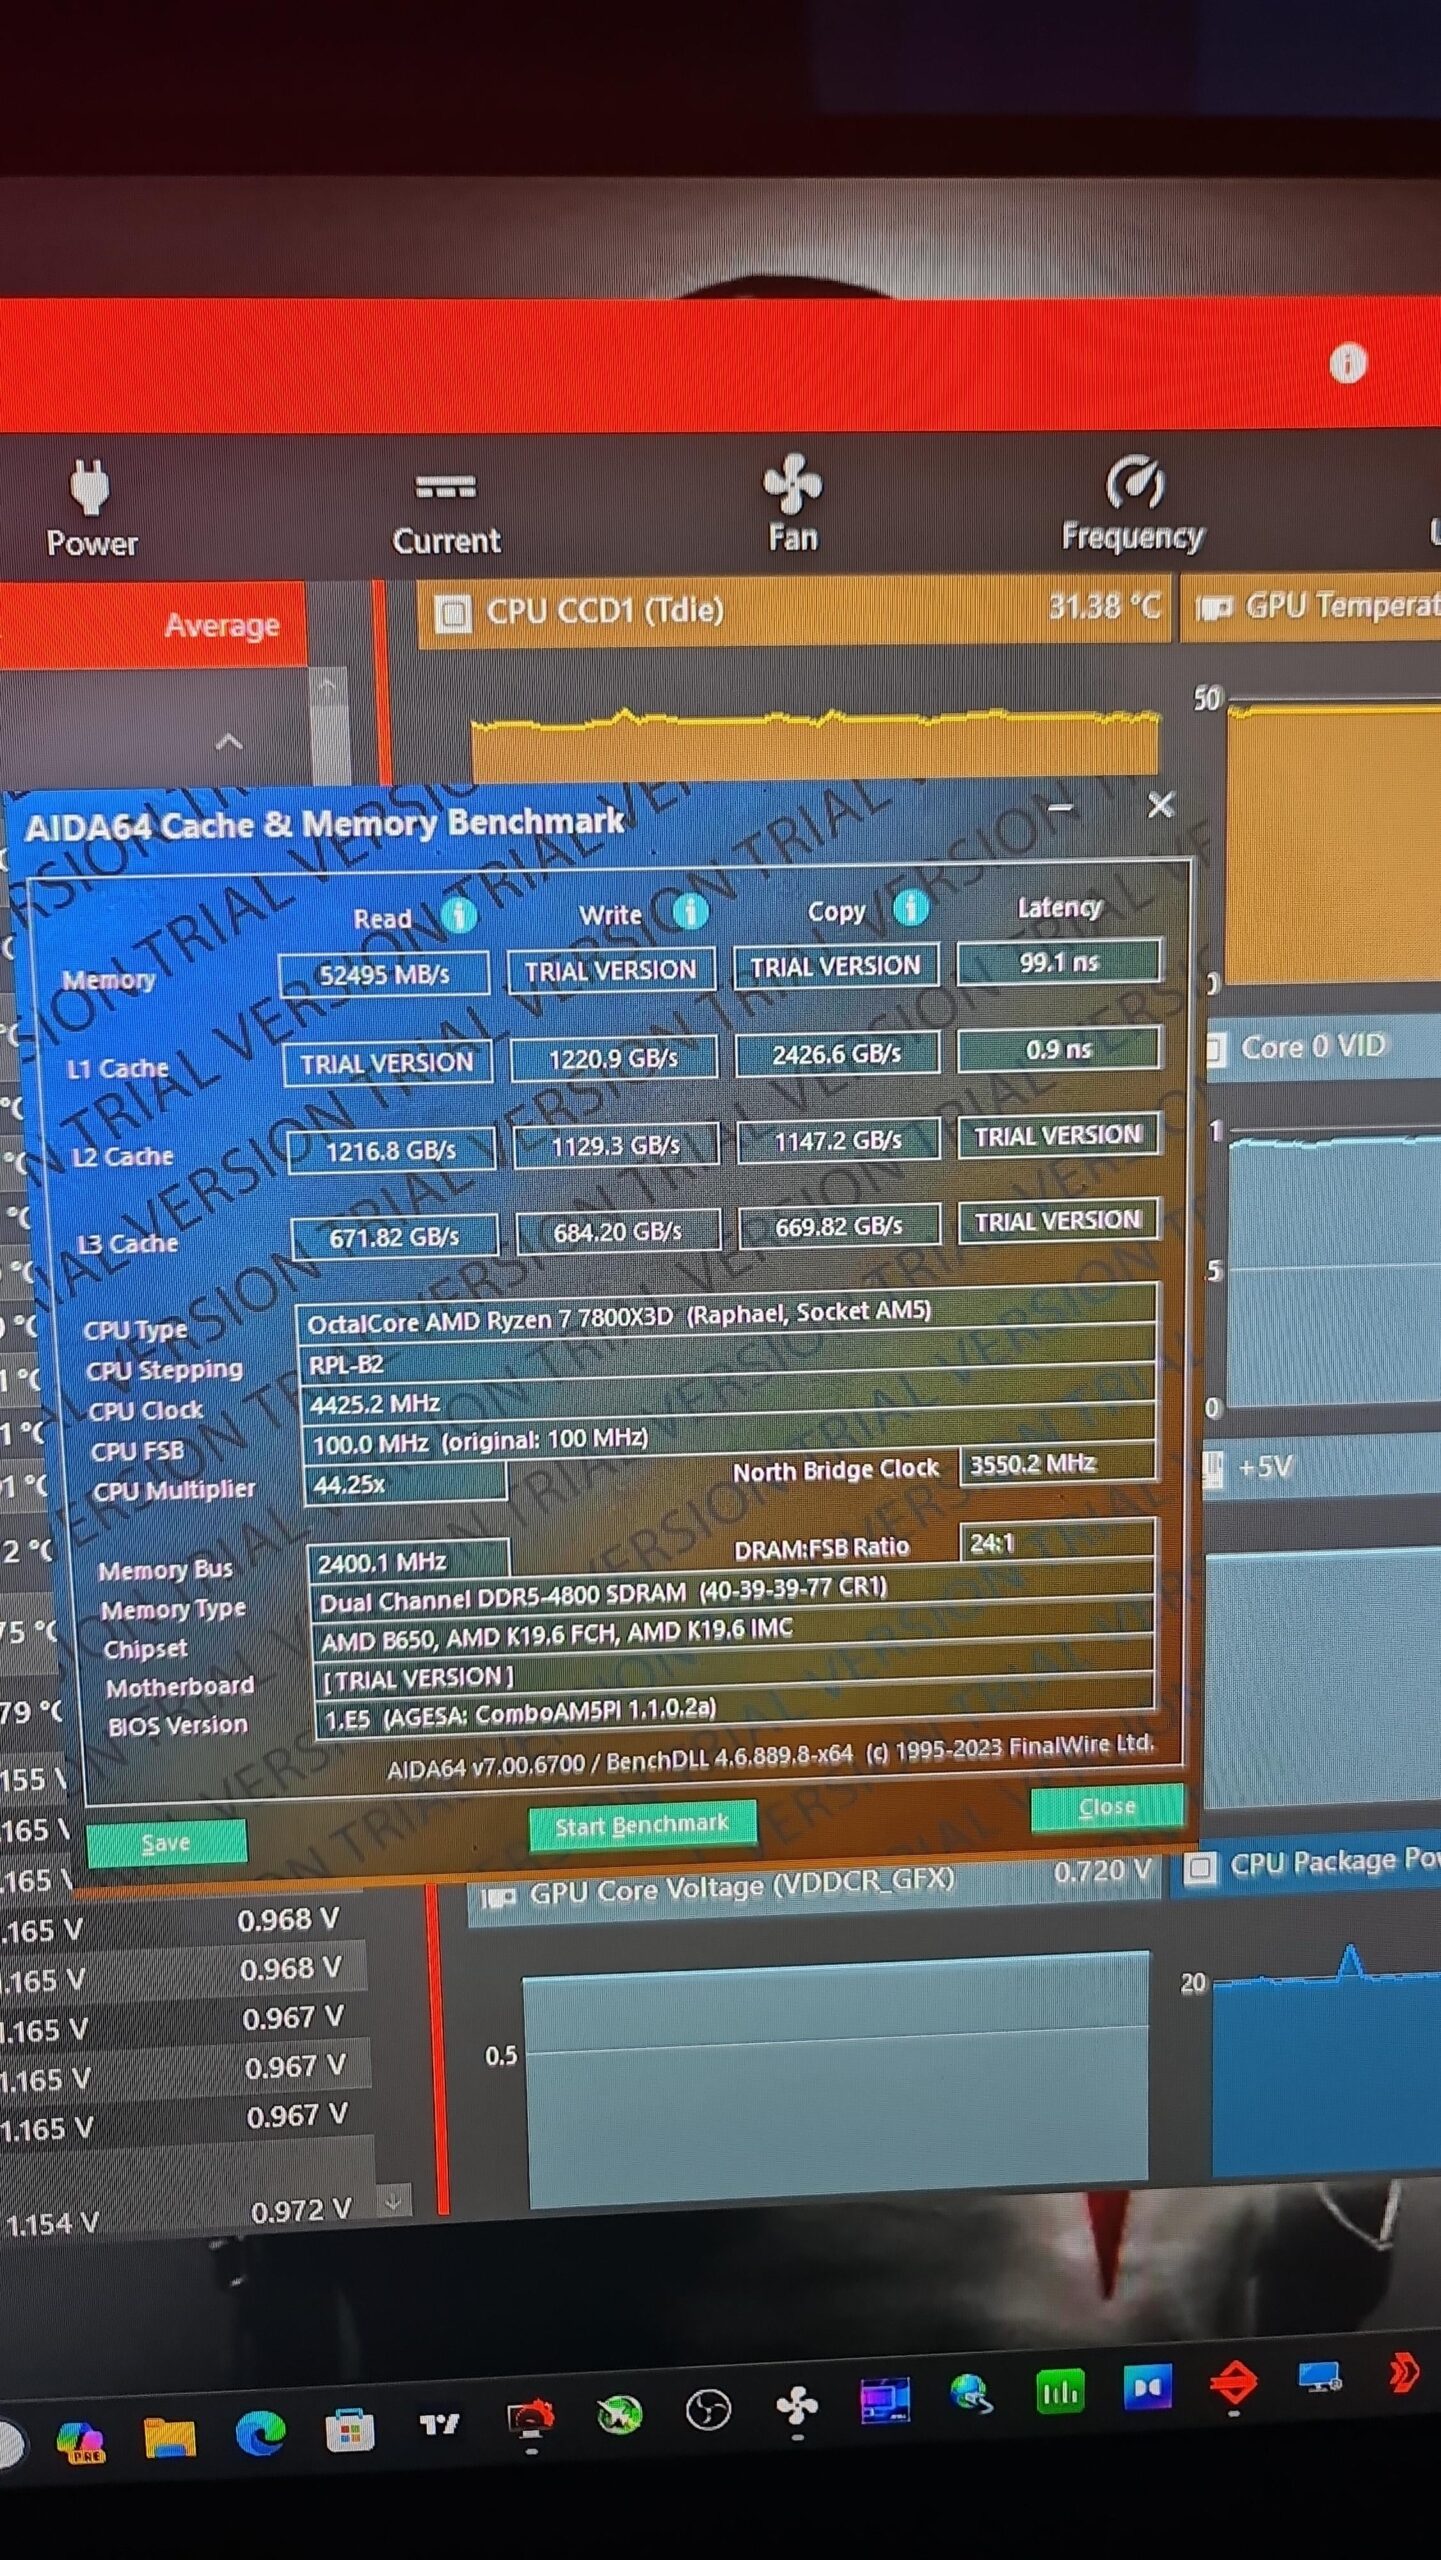Image resolution: width=1441 pixels, height=2560 pixels.
Task: Launch Microsoft Edge from the taskbar
Action: pos(260,2433)
